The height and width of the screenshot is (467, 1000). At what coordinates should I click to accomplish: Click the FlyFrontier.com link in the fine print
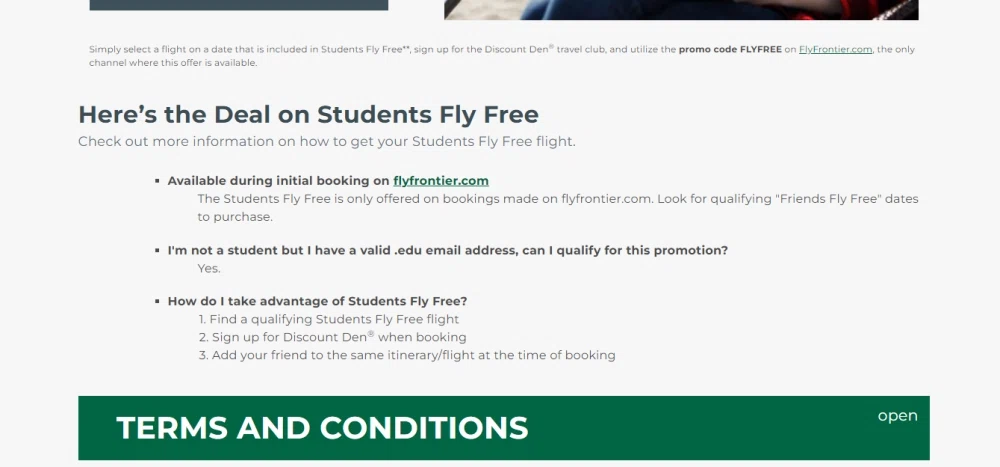click(x=835, y=49)
